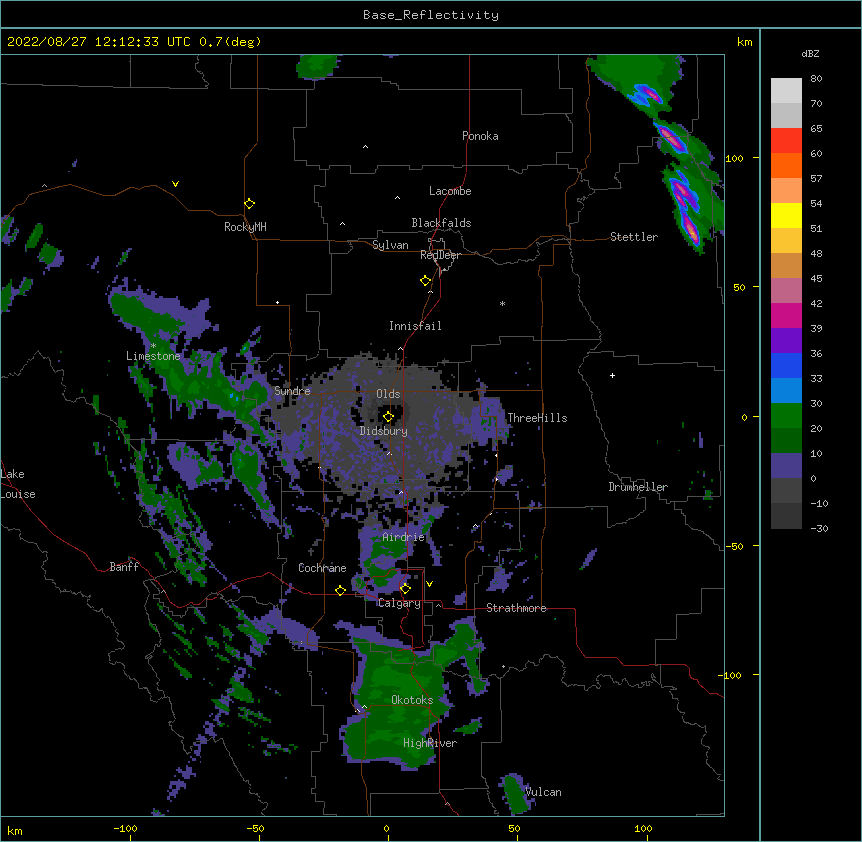Select the slate purple 0-10 dBZ legend swatch

pos(786,466)
